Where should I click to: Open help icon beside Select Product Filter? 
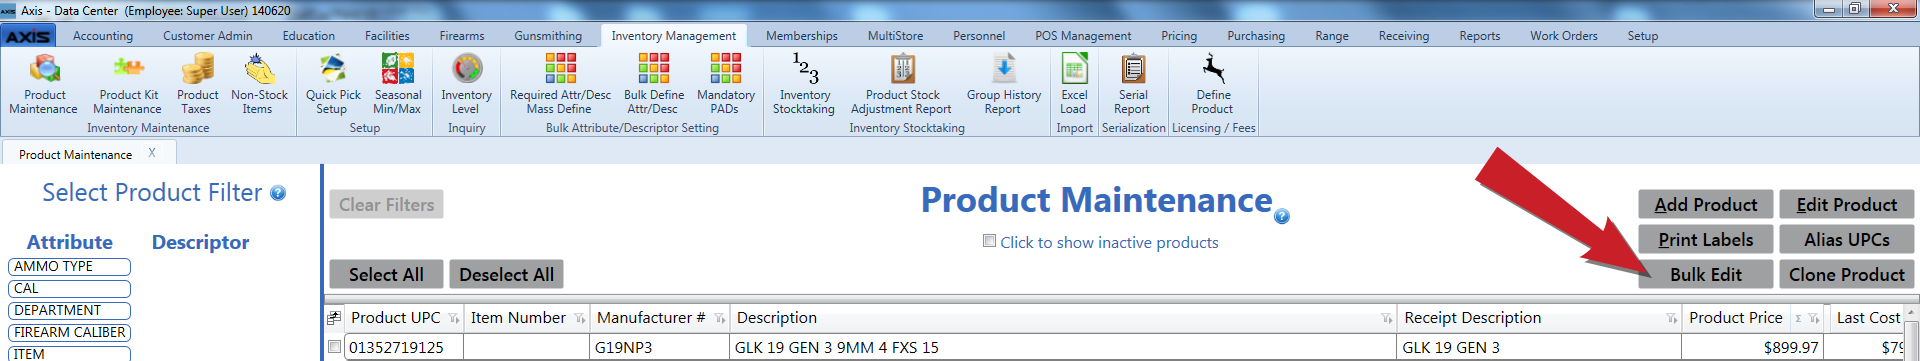(278, 193)
